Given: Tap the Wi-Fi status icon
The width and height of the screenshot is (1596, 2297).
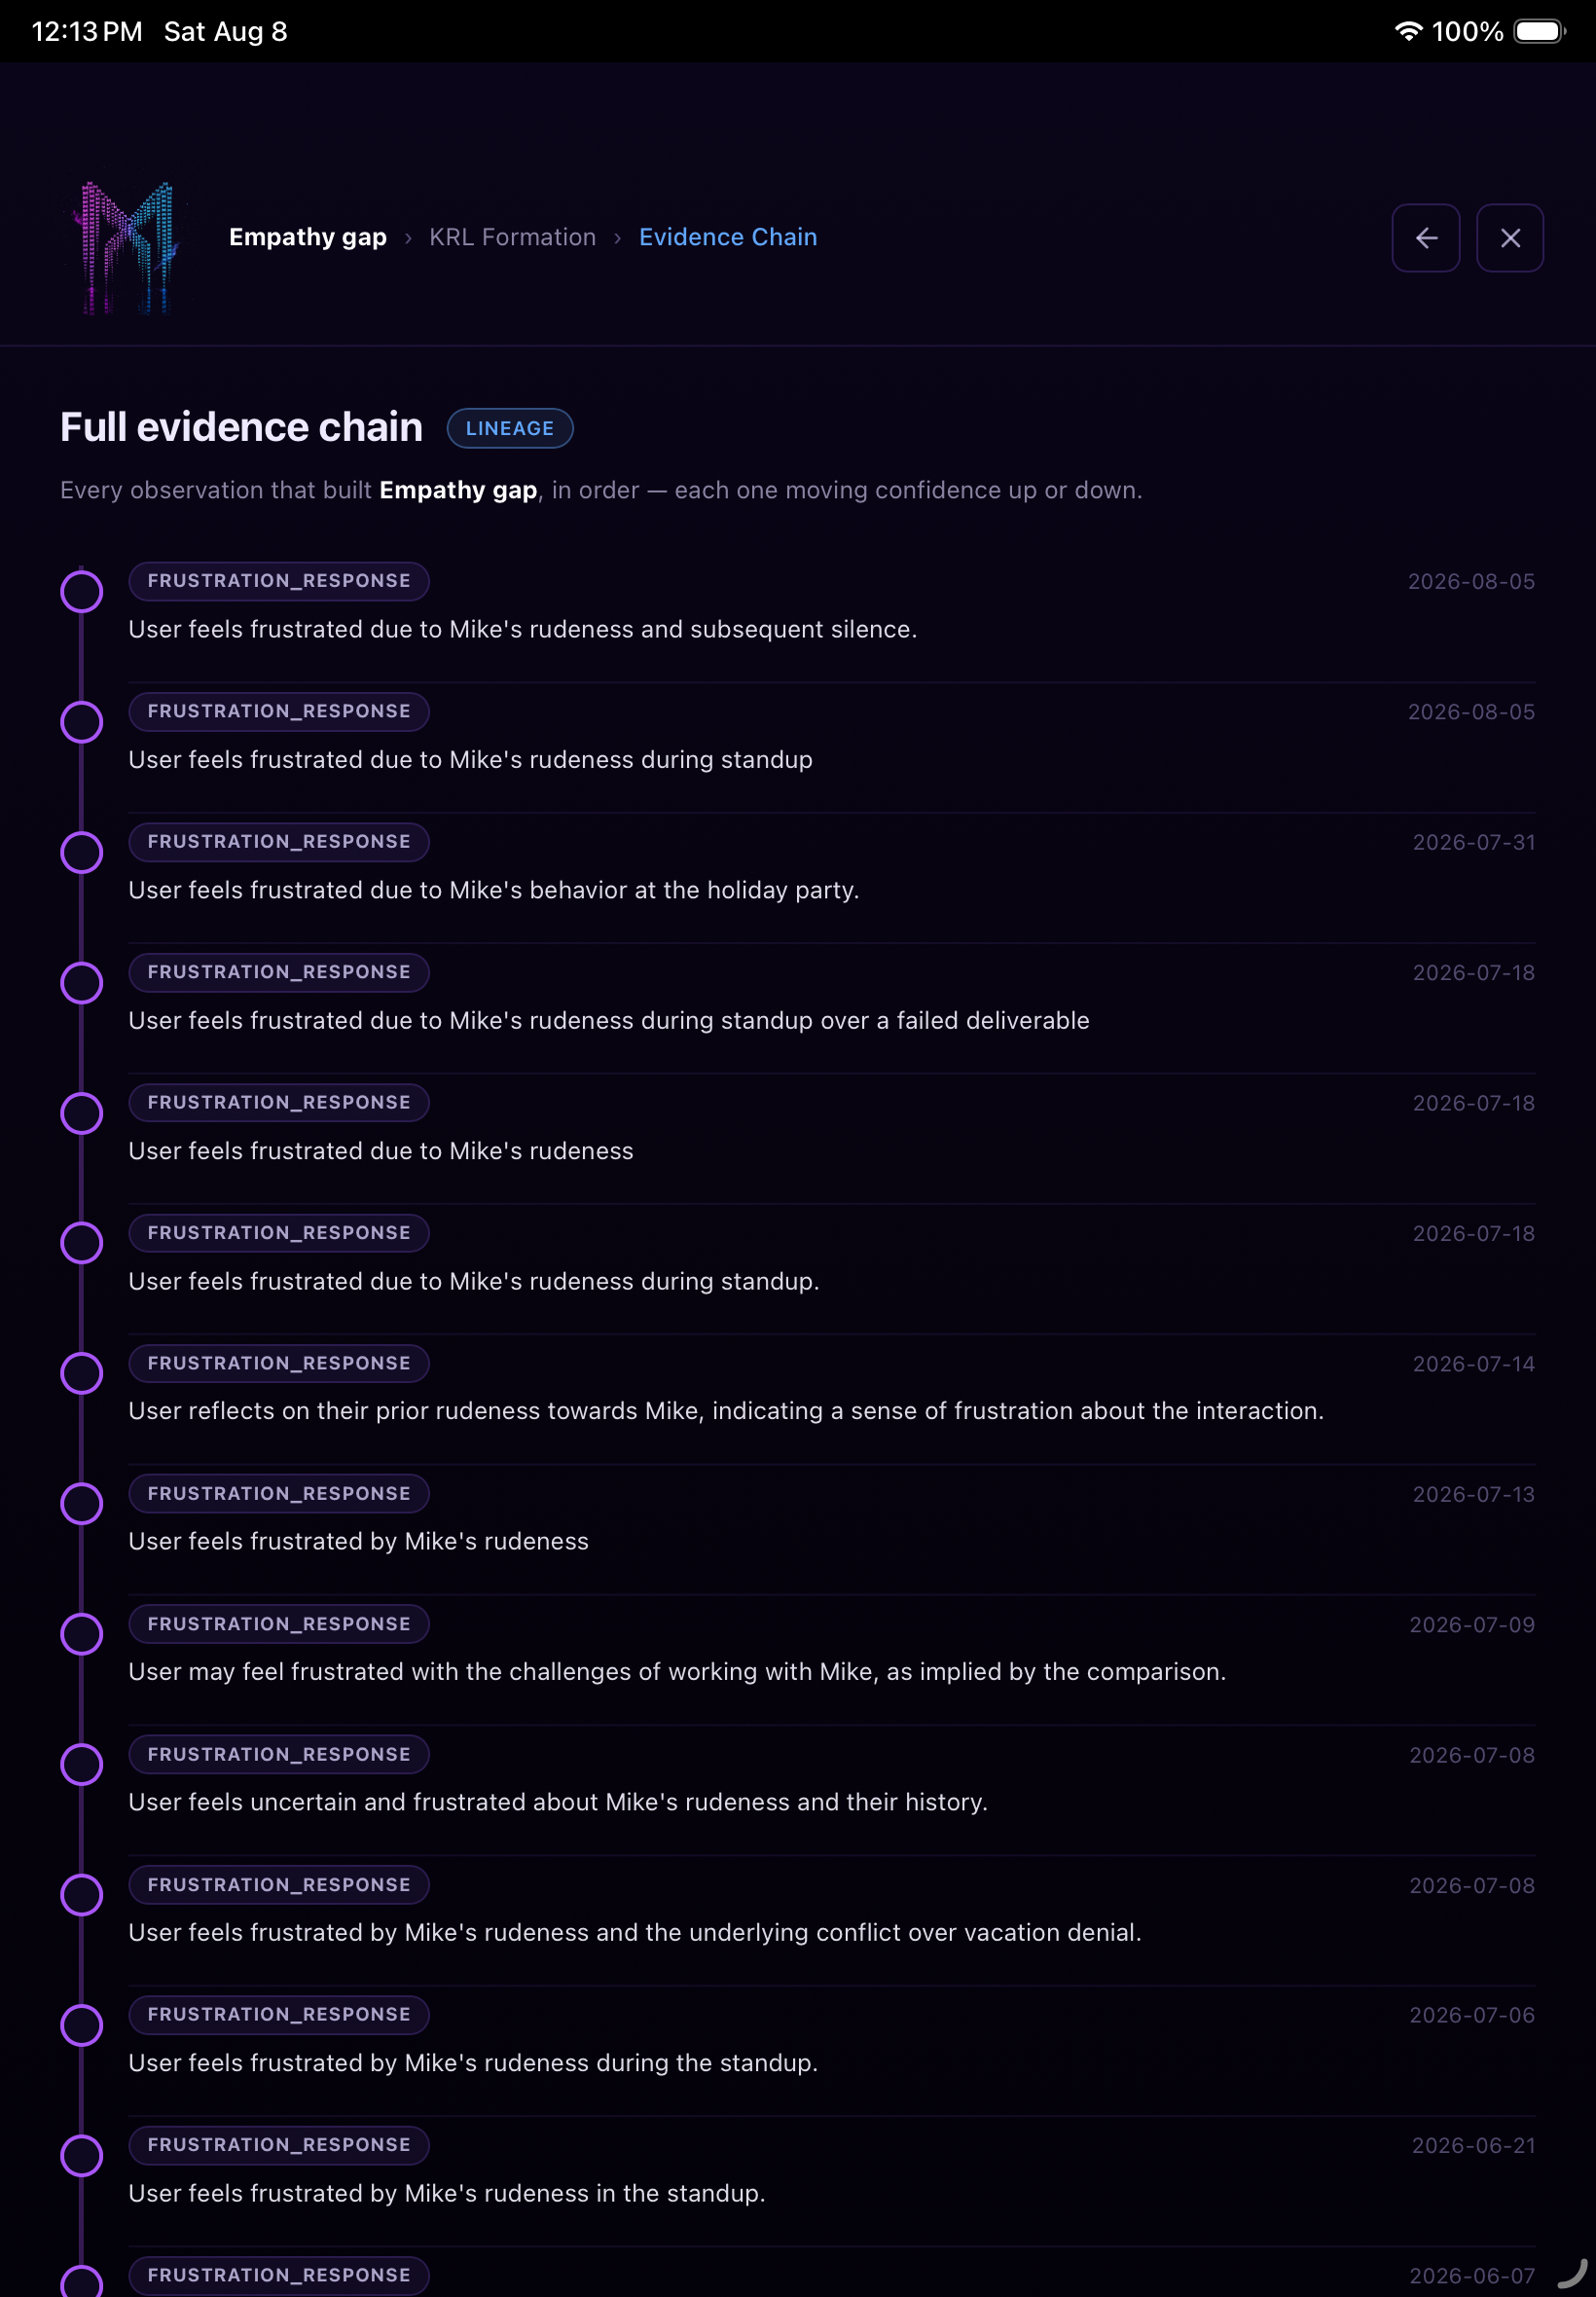Looking at the screenshot, I should [1408, 31].
